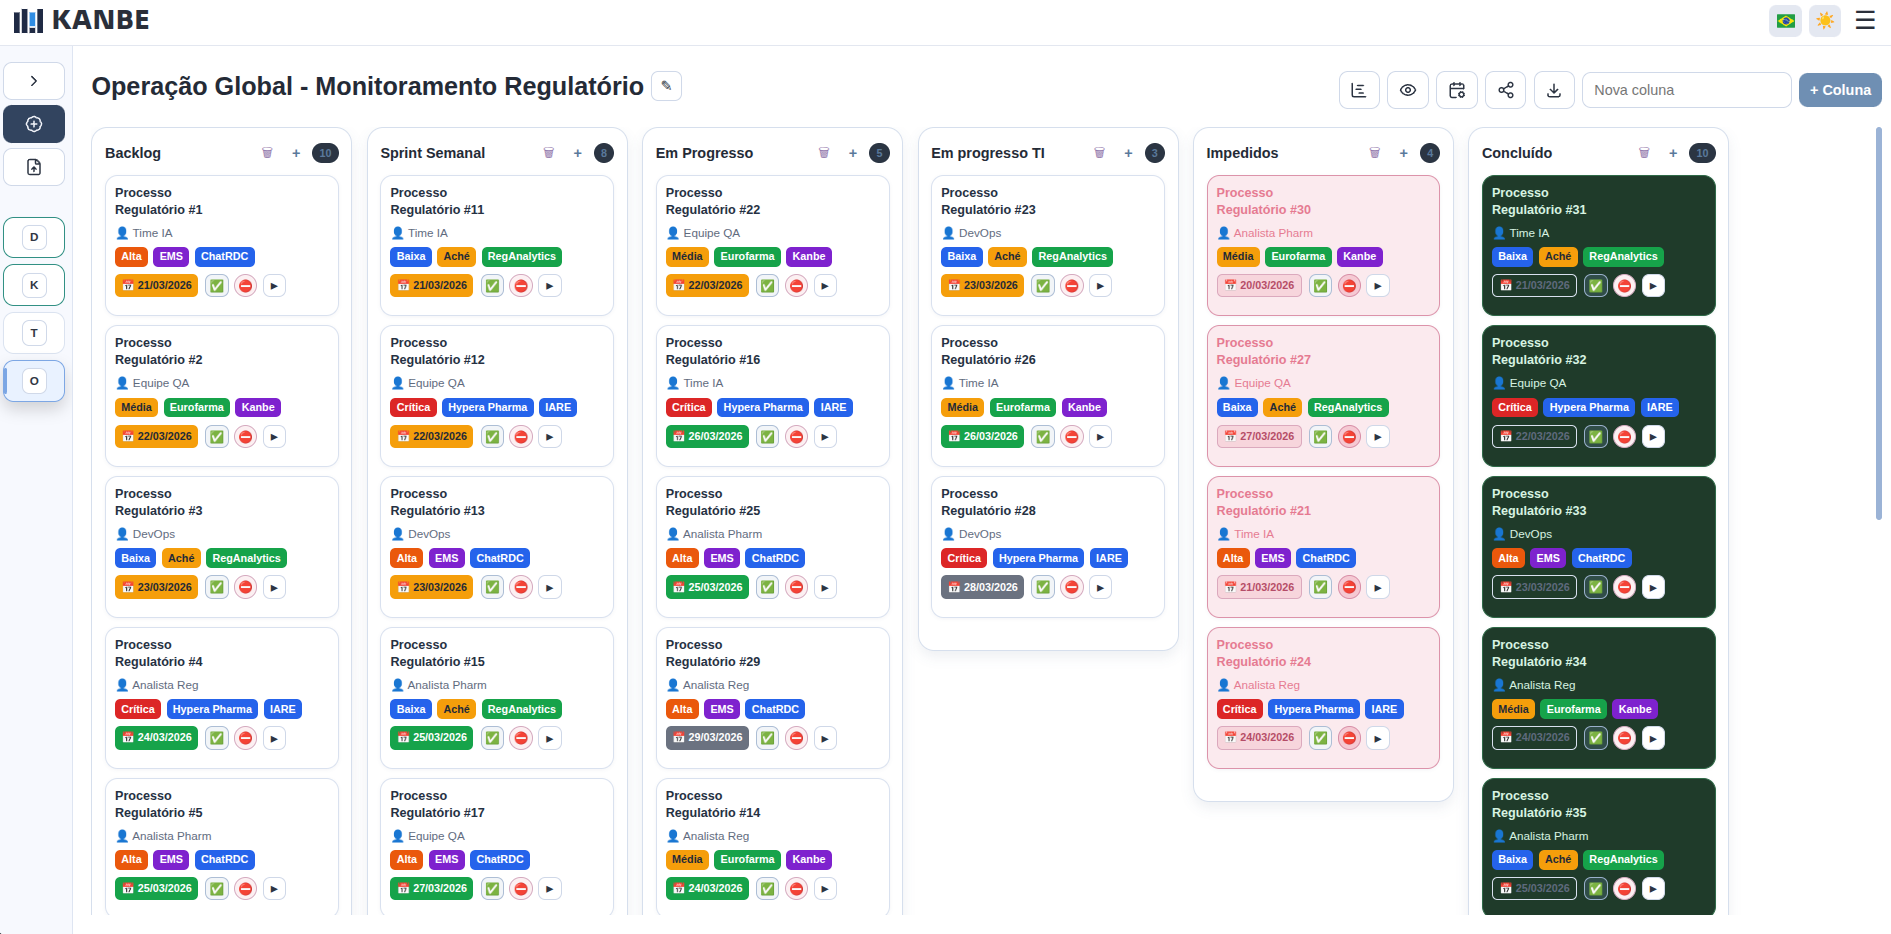Click the 23/03/2026 date badge on Processo #23
Screen dimensions: 1891x934
tap(982, 286)
